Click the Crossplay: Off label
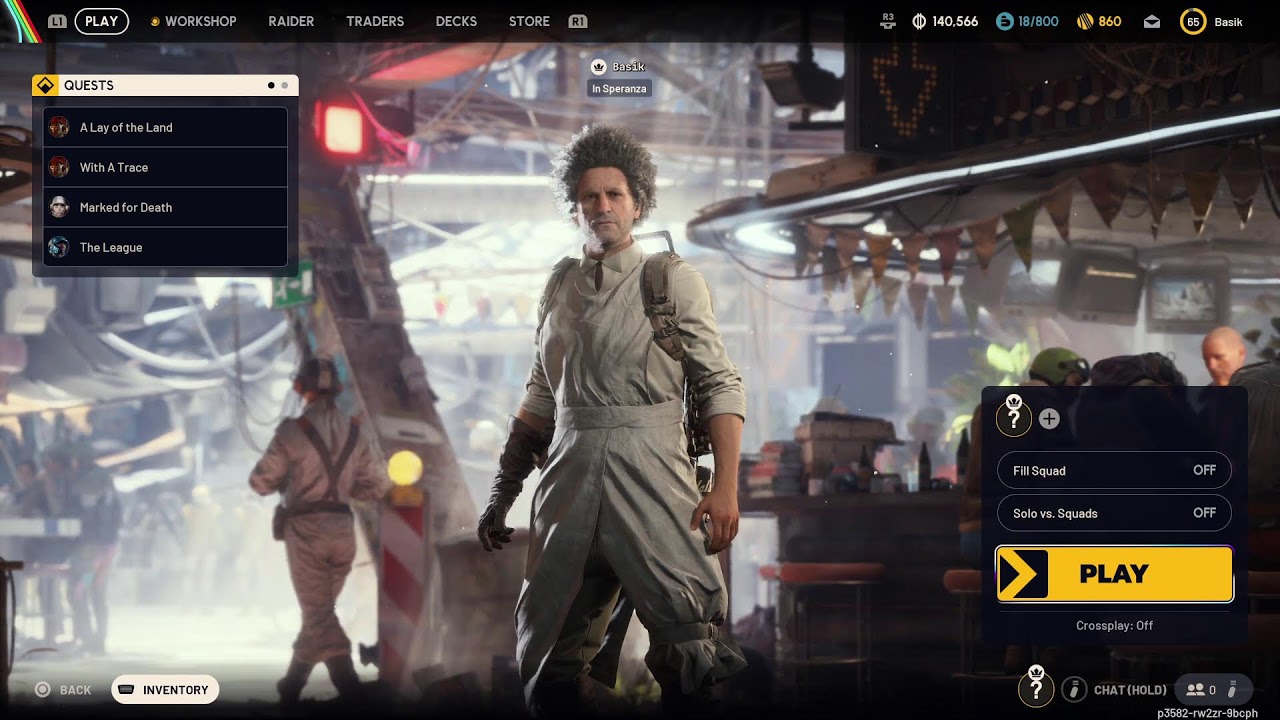 point(1114,625)
